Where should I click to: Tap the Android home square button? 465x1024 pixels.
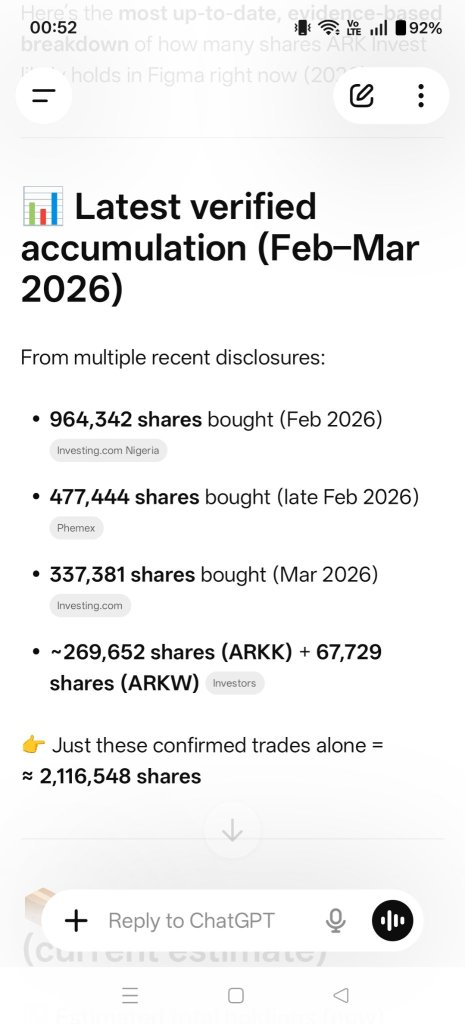tap(236, 995)
